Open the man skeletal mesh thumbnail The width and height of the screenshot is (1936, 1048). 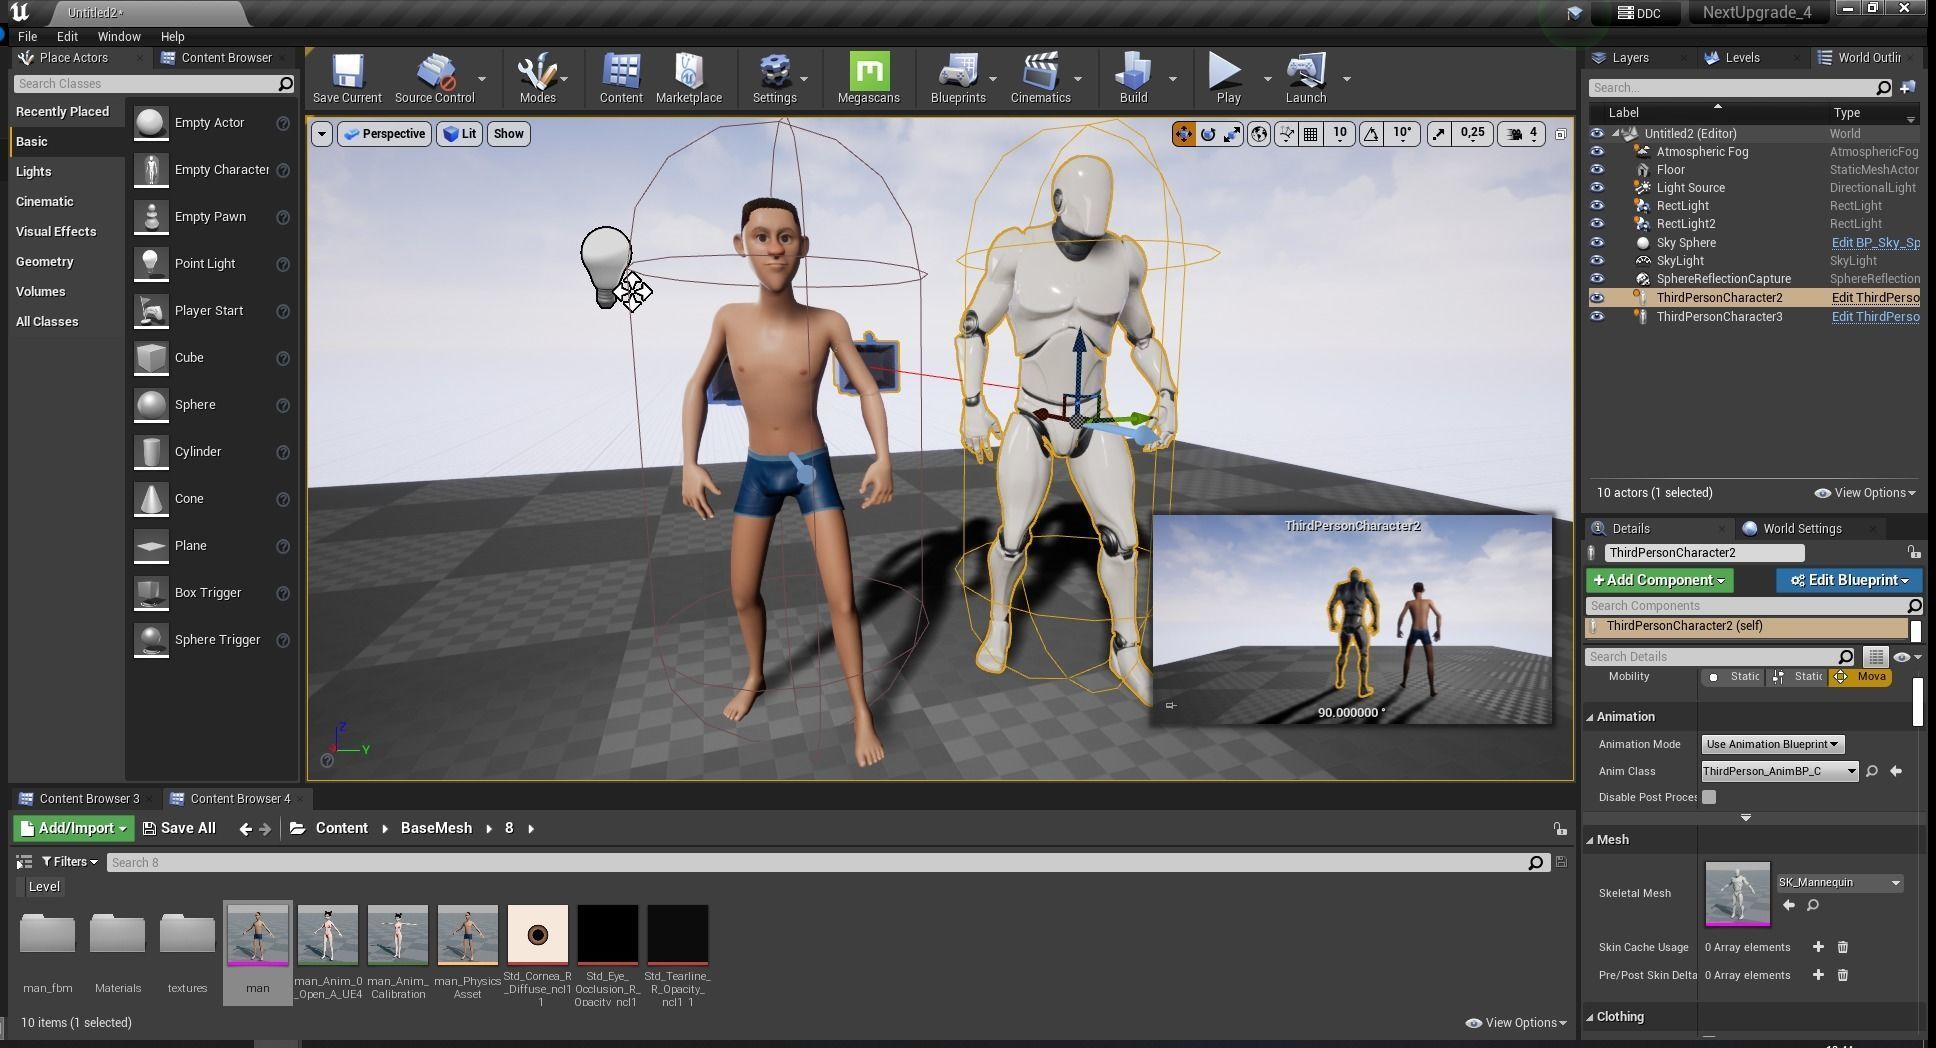coord(257,935)
